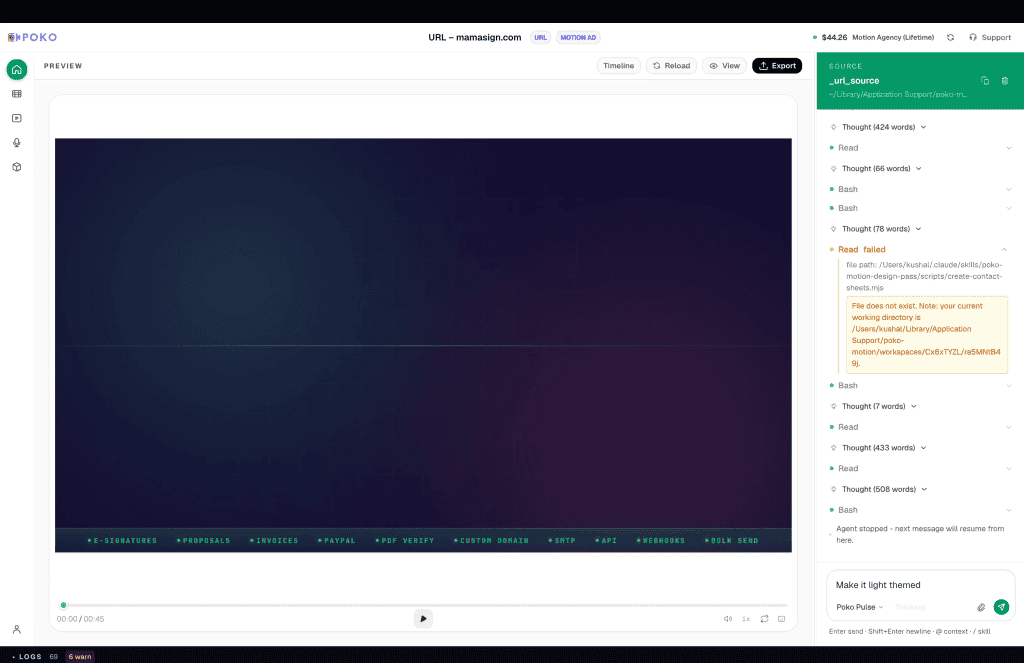1024x663 pixels.
Task: Click the refresh balance icon
Action: coord(950,37)
